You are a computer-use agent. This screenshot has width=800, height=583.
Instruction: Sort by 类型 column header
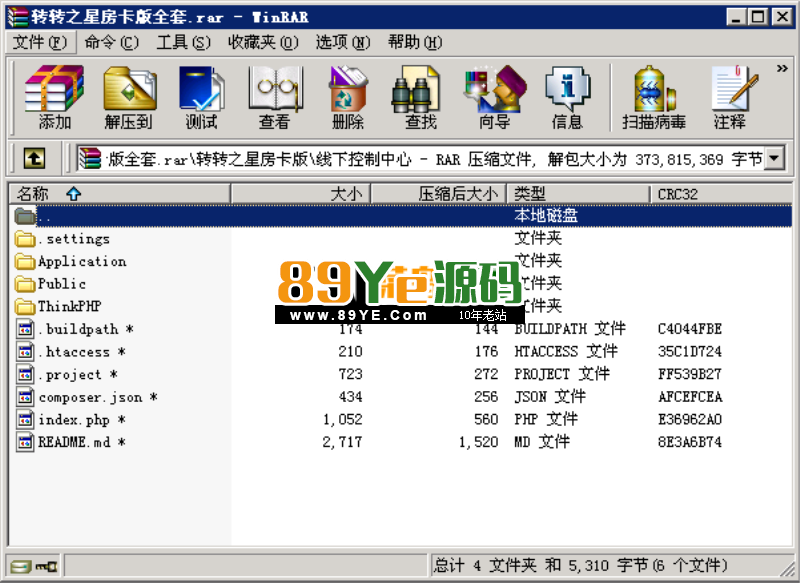578,194
